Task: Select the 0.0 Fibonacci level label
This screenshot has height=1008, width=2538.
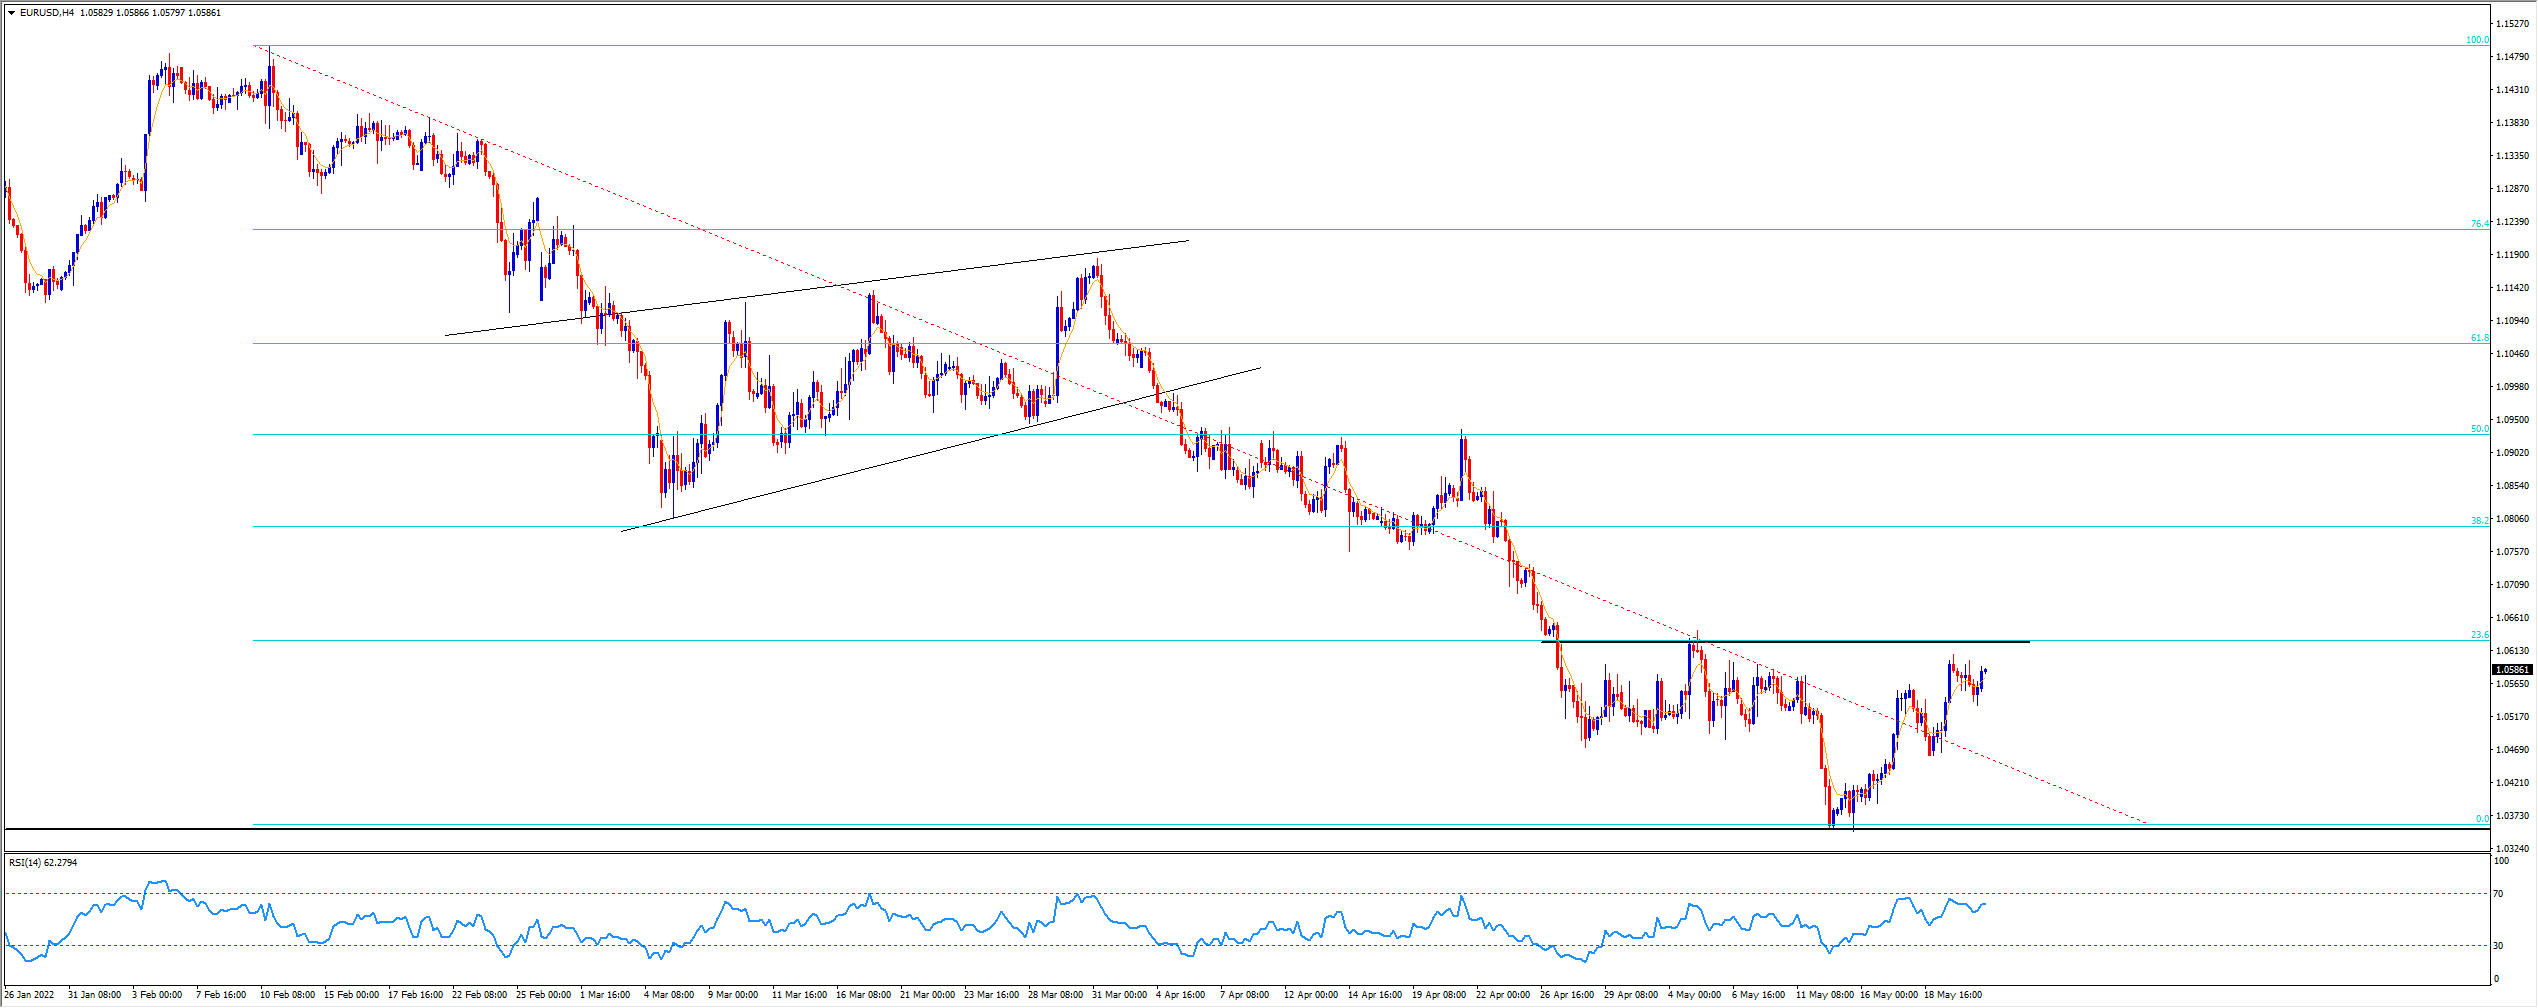Action: (2482, 819)
